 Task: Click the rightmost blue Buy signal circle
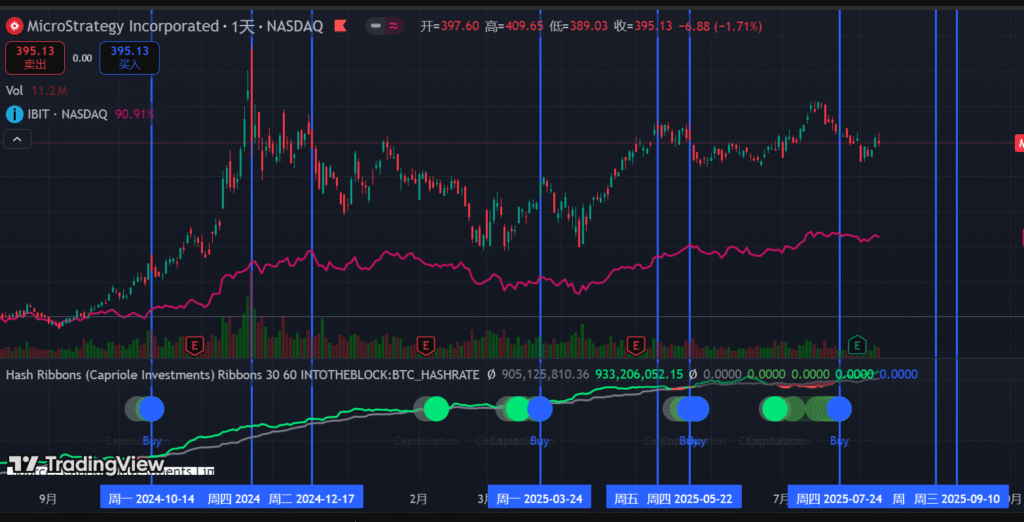(838, 408)
